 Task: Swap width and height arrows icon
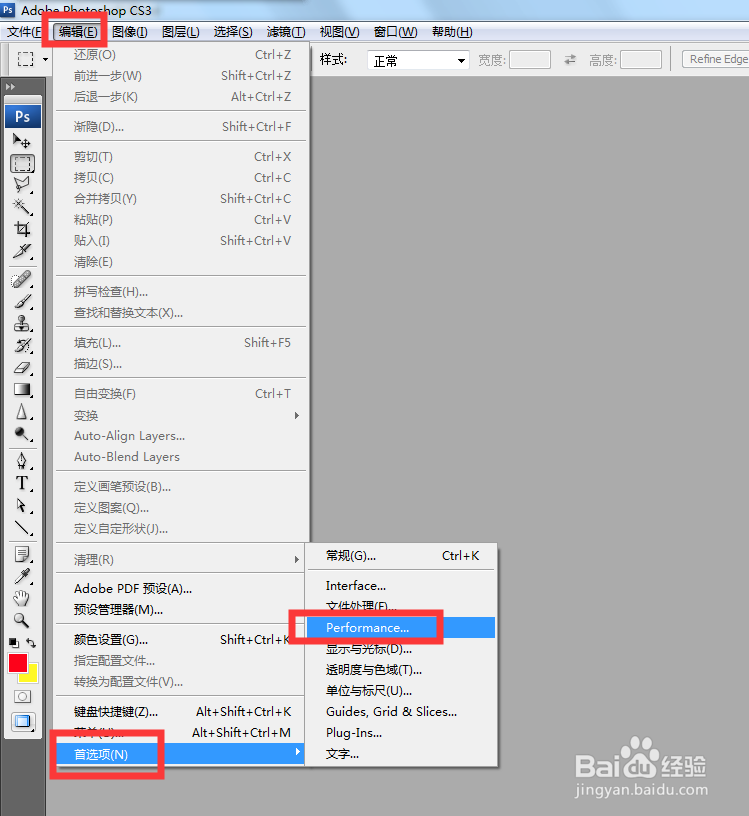[570, 60]
